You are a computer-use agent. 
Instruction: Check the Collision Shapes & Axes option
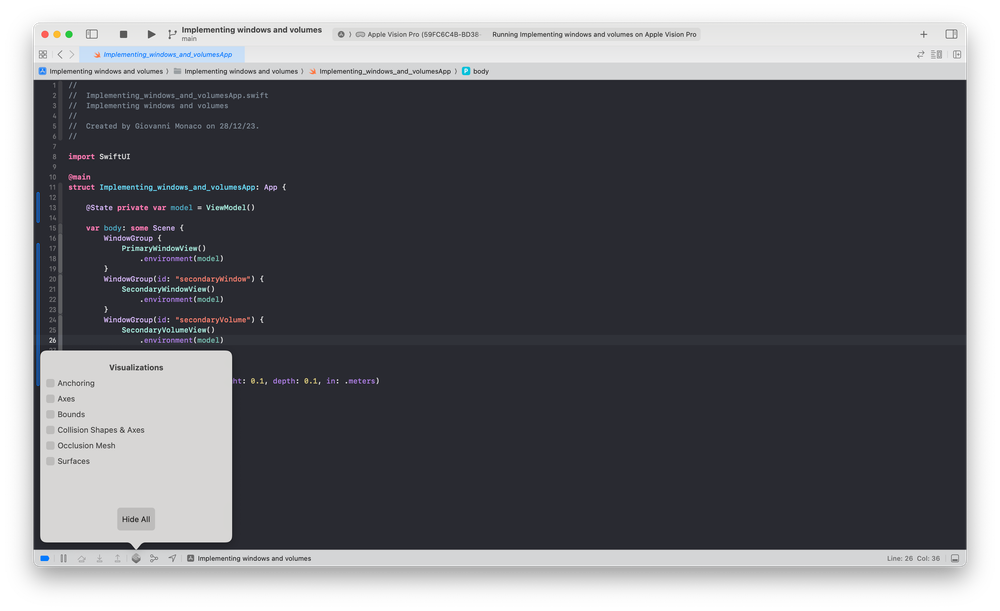click(50, 429)
